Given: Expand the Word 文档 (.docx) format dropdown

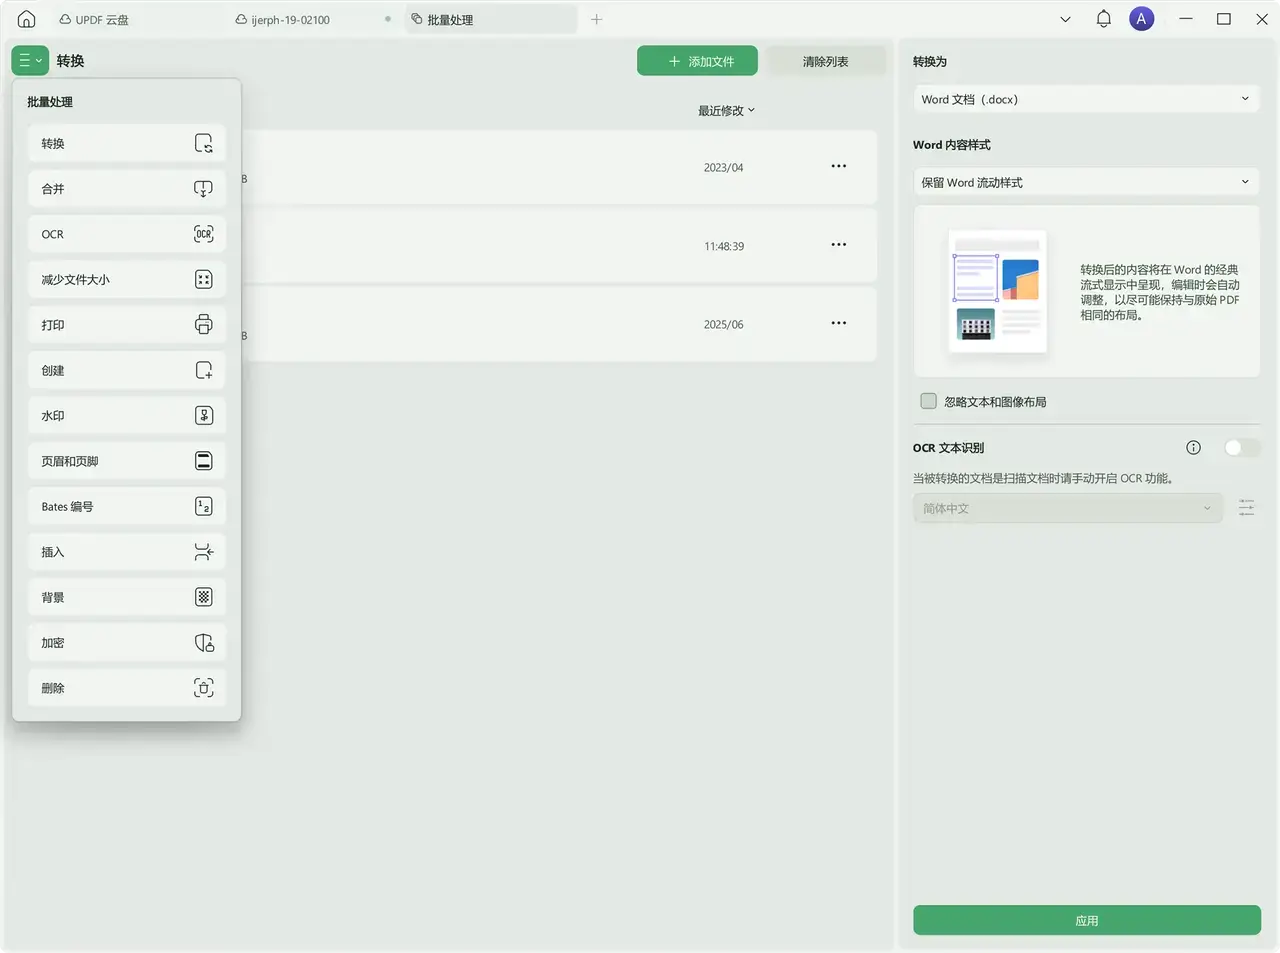Looking at the screenshot, I should pos(1085,99).
